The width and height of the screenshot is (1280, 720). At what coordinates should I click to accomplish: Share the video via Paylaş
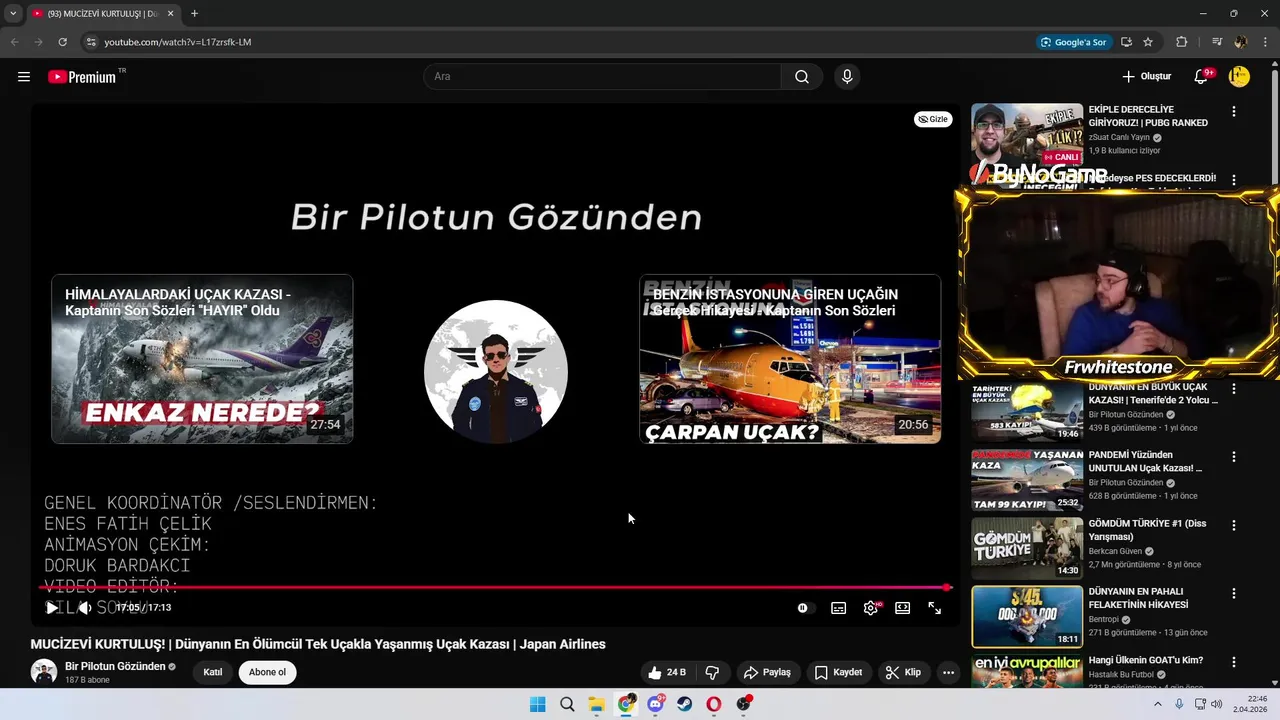(x=768, y=672)
